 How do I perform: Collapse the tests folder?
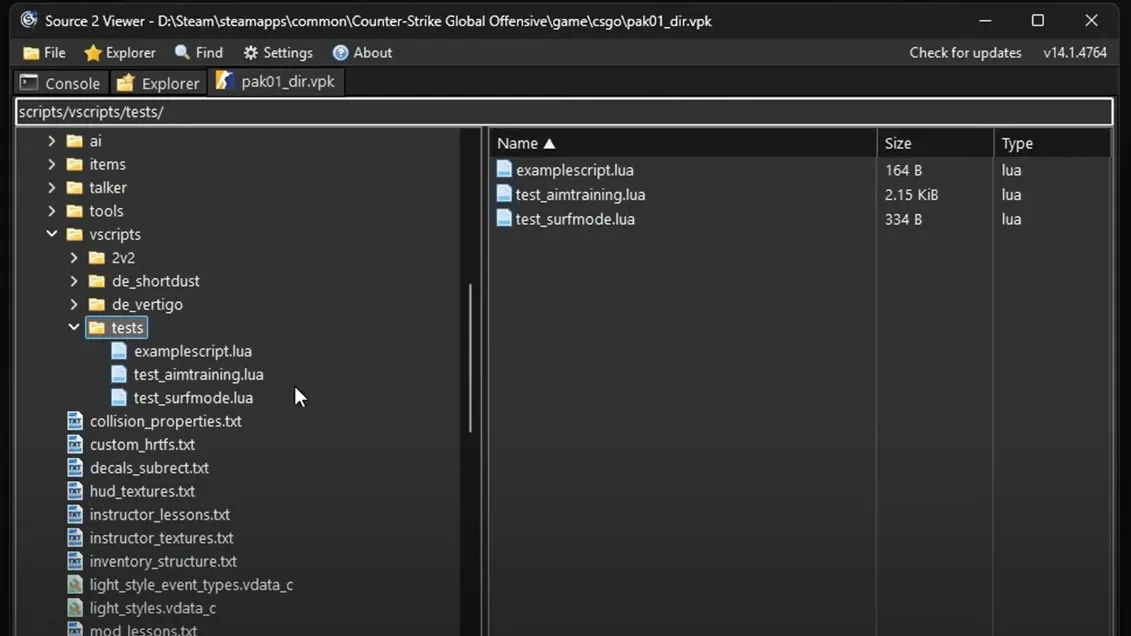pyautogui.click(x=74, y=327)
